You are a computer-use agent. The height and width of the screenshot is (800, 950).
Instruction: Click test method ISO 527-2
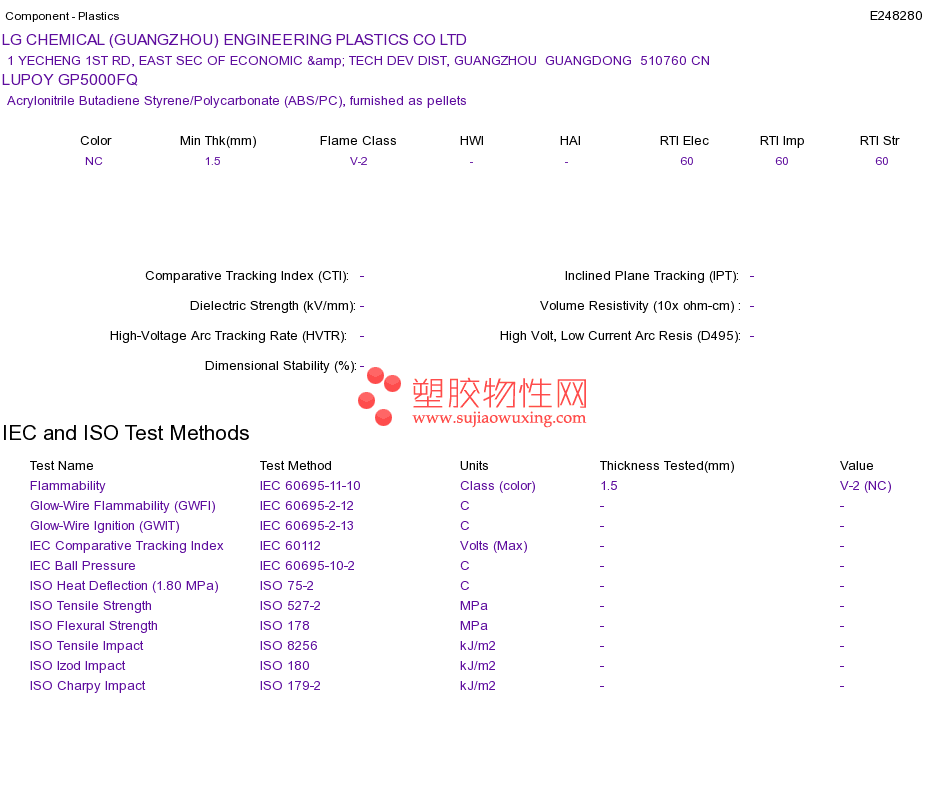coord(290,605)
